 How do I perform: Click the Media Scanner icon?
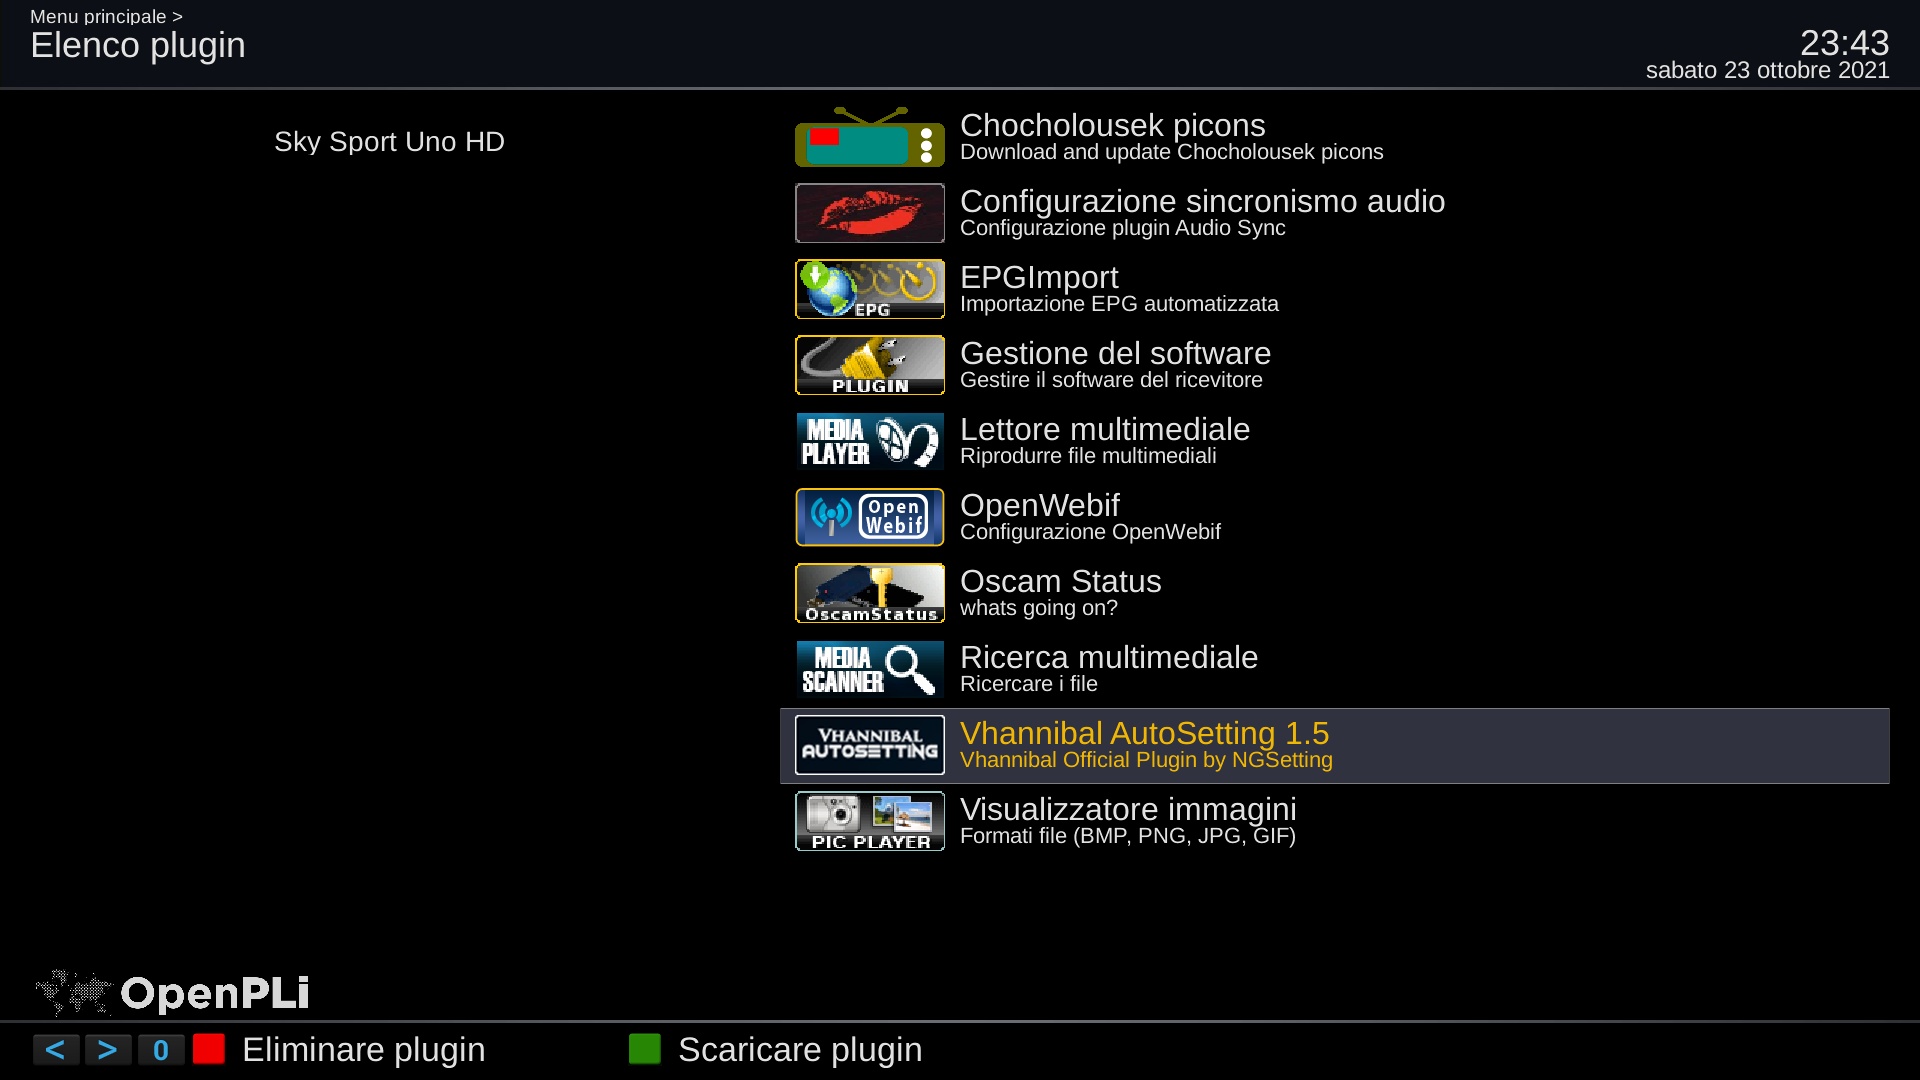click(x=870, y=669)
